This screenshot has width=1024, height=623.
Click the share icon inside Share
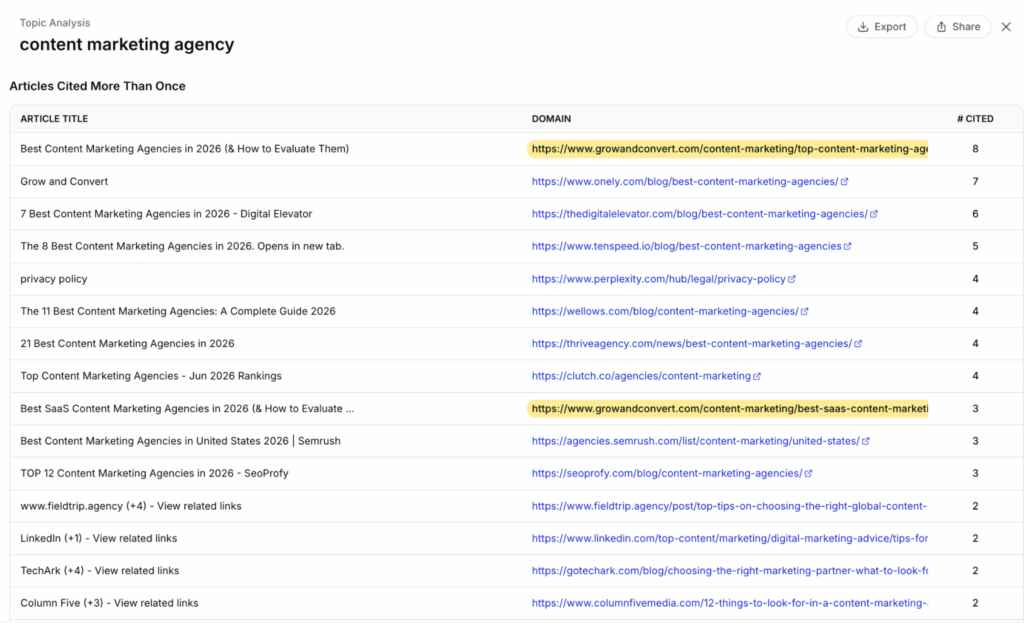pyautogui.click(x=941, y=27)
